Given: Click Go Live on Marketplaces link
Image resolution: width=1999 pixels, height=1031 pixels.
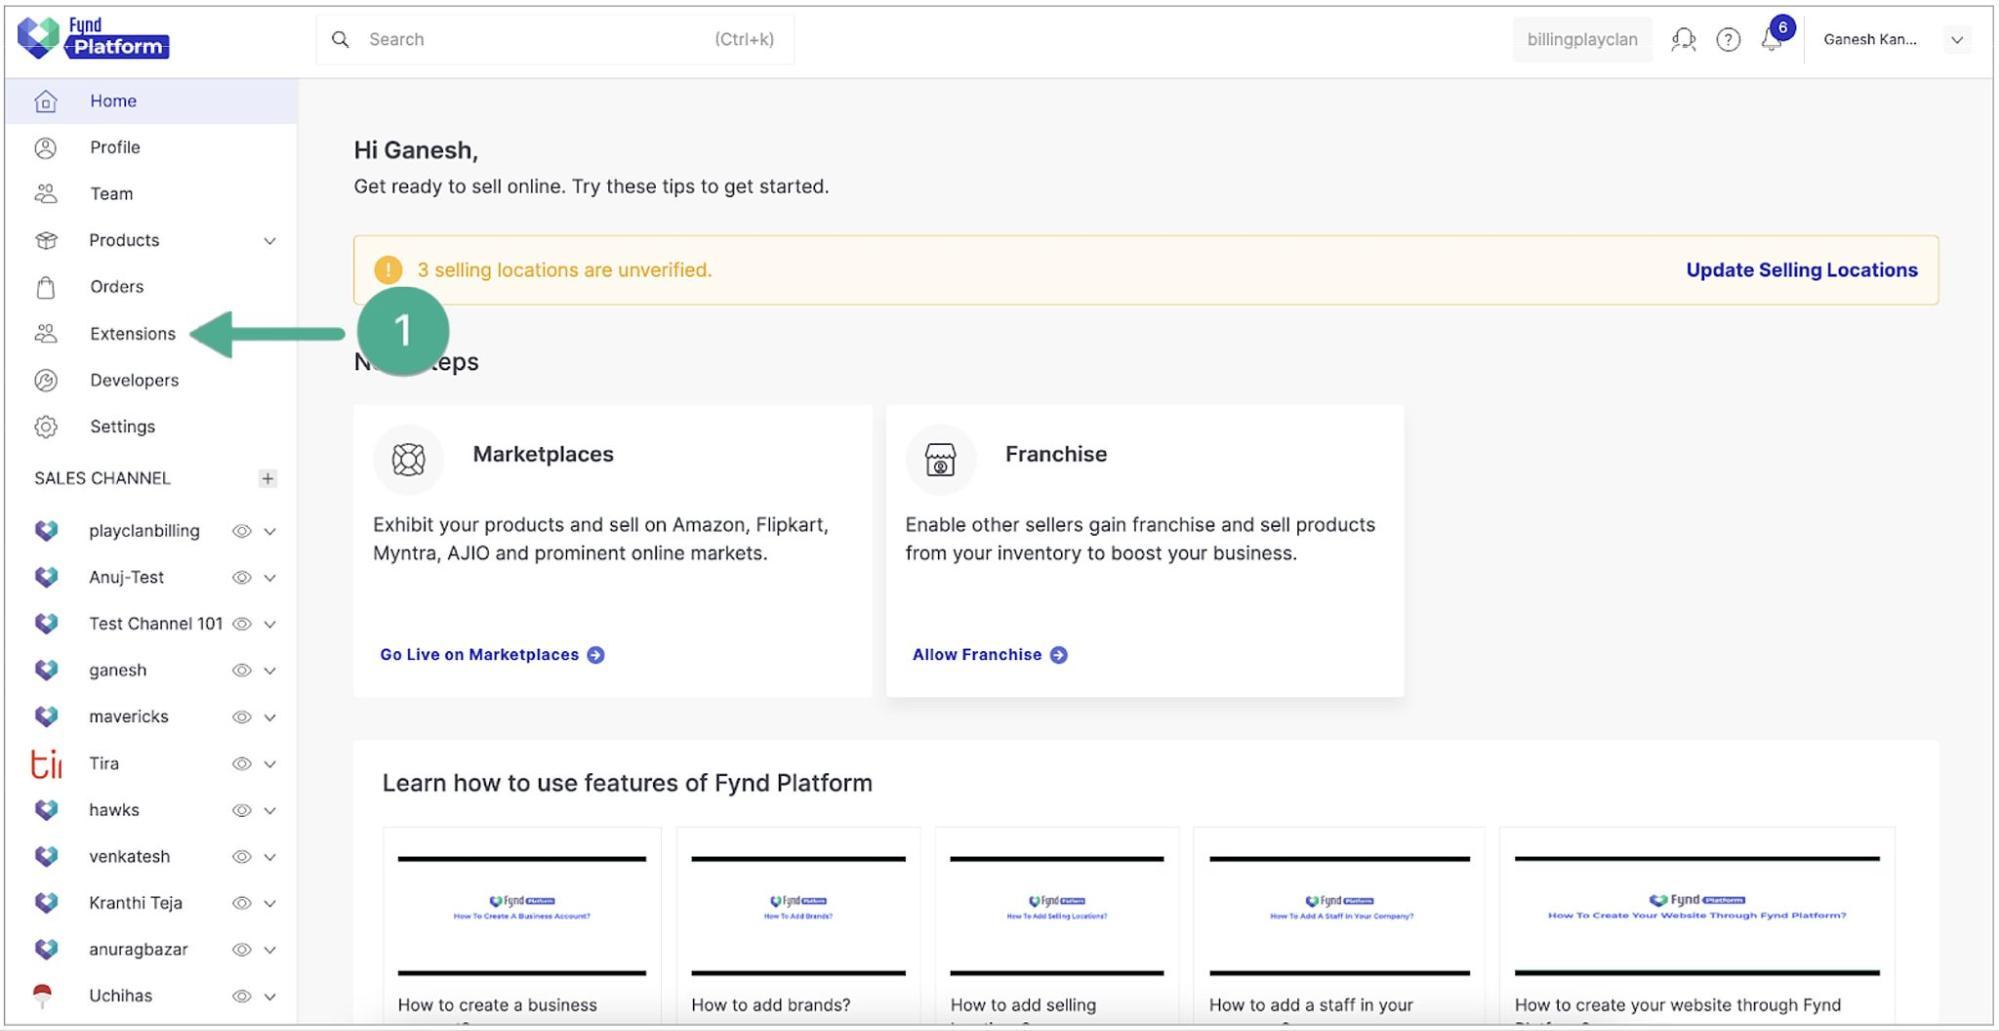Looking at the screenshot, I should pyautogui.click(x=479, y=655).
